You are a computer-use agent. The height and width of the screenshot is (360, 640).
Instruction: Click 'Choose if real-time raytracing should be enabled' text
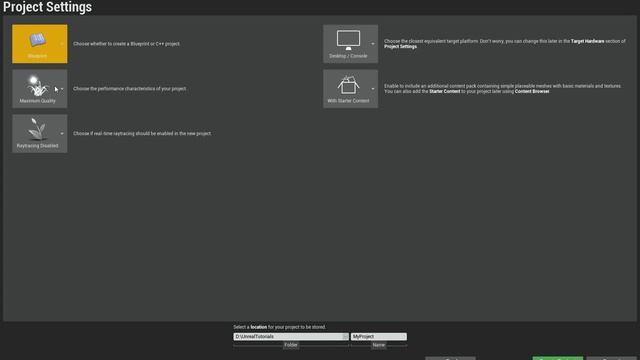[142, 133]
